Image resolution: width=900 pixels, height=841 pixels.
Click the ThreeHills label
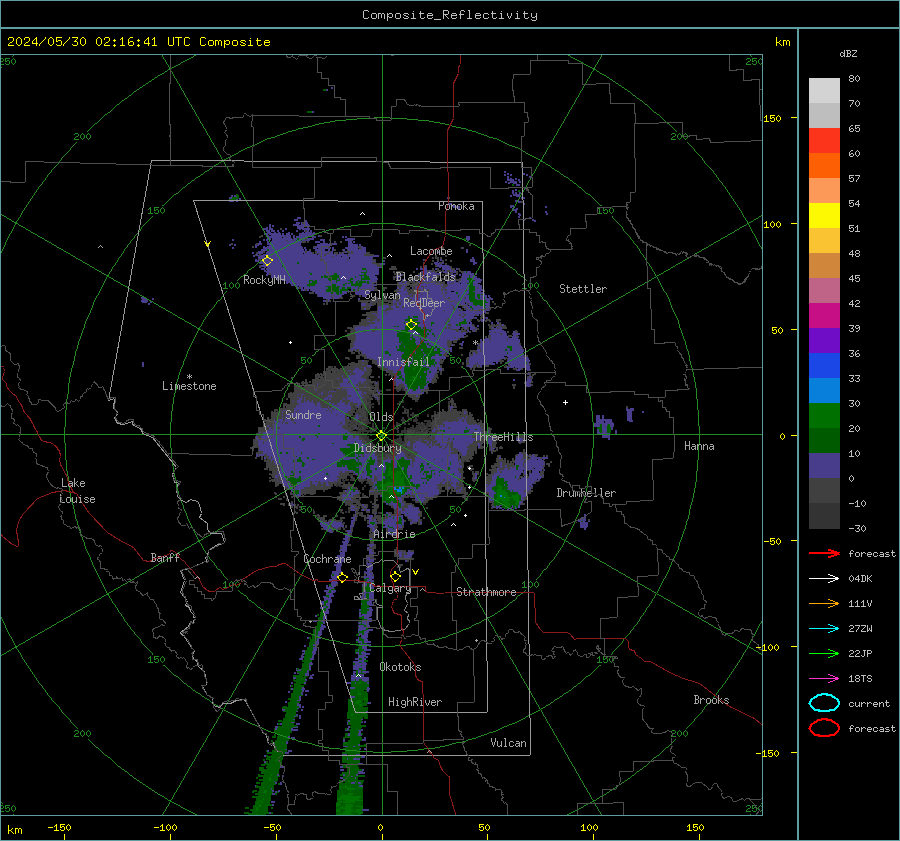503,437
